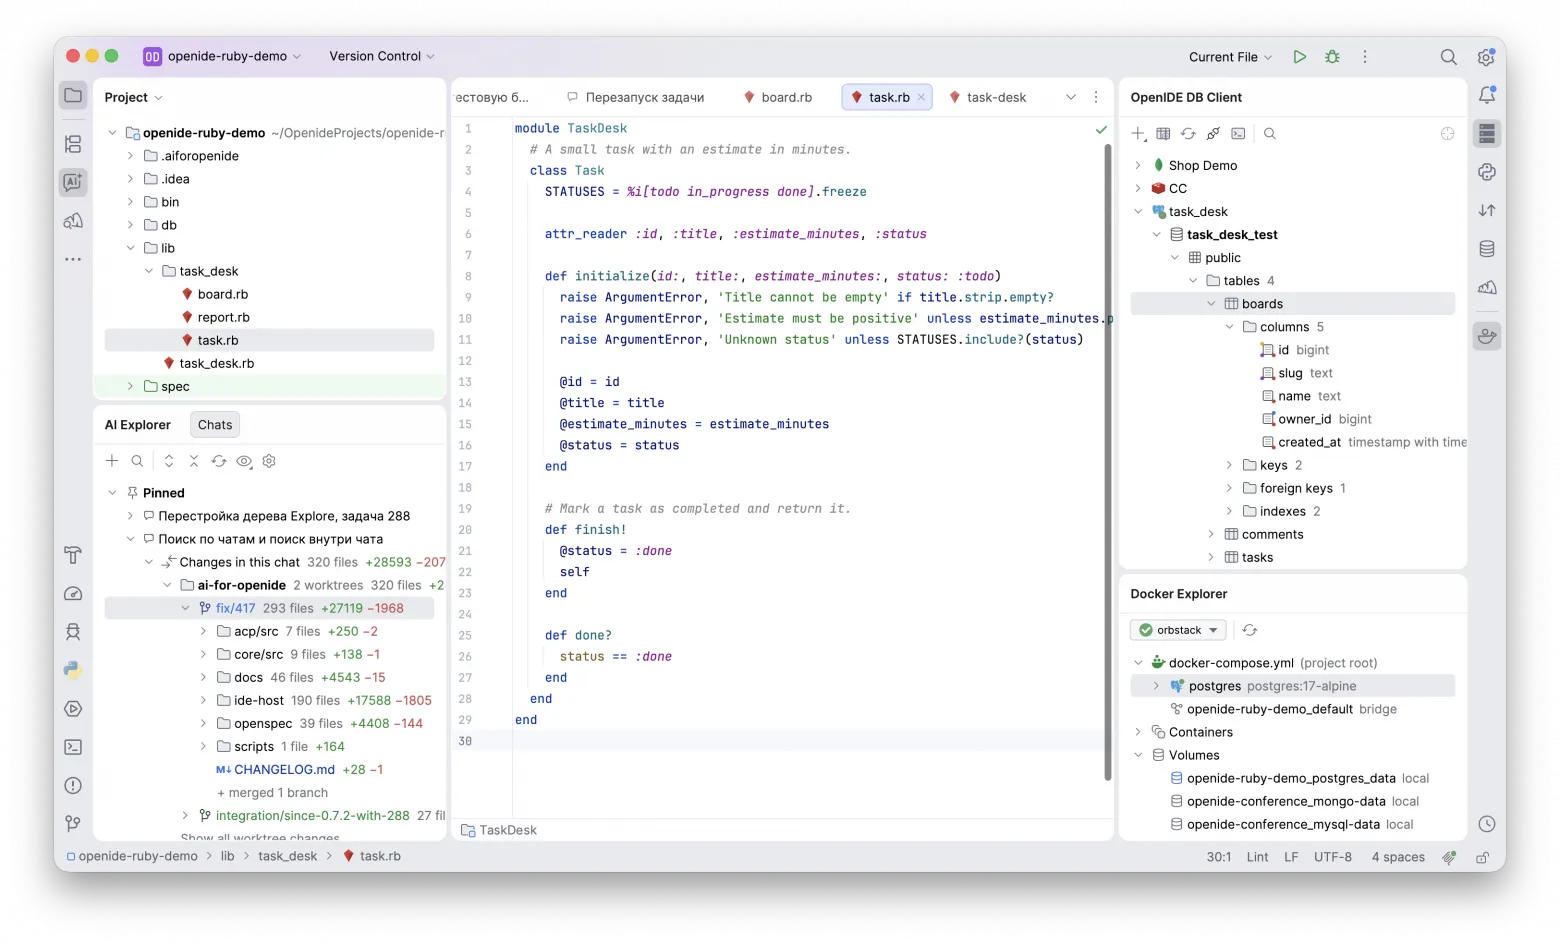Viewport: 1560px width, 943px height.
Task: Start debugging with the bug icon
Action: point(1332,57)
